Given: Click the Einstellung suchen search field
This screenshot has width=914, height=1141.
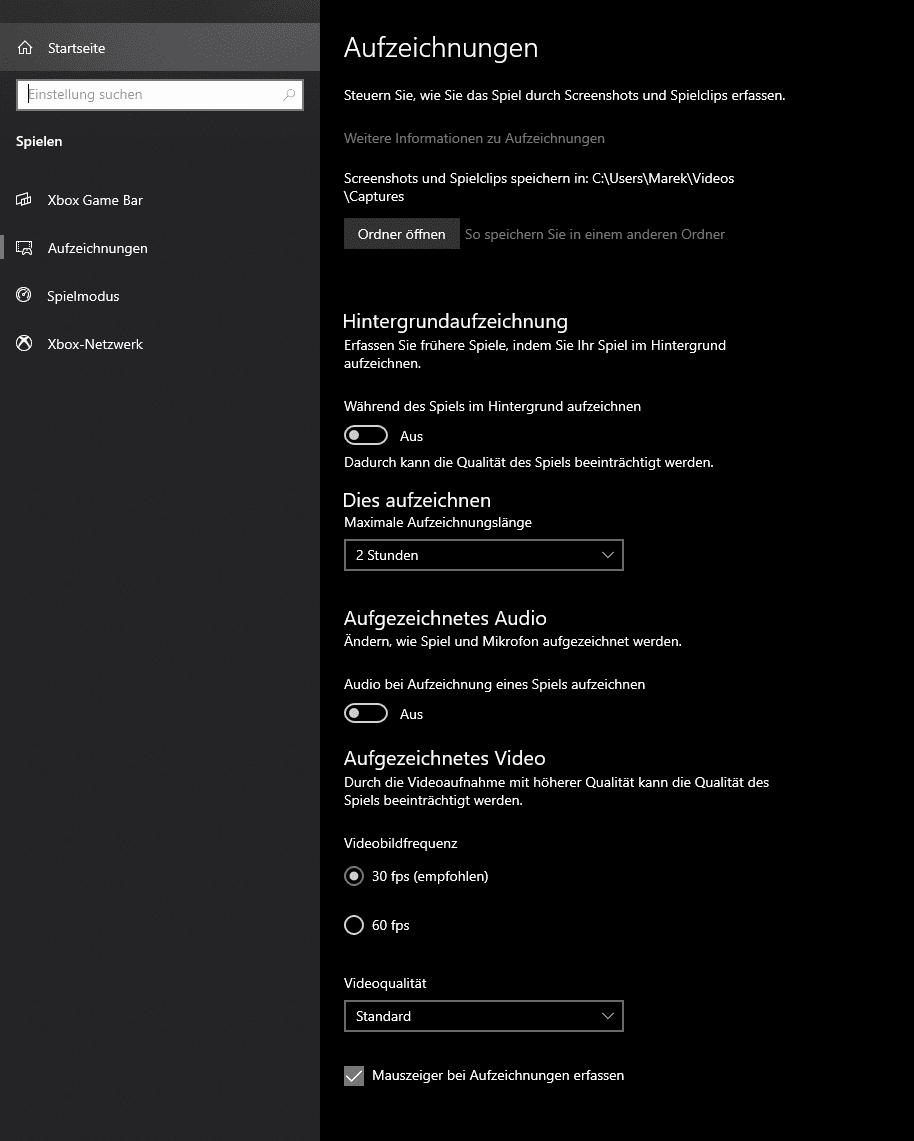Looking at the screenshot, I should 150,95.
